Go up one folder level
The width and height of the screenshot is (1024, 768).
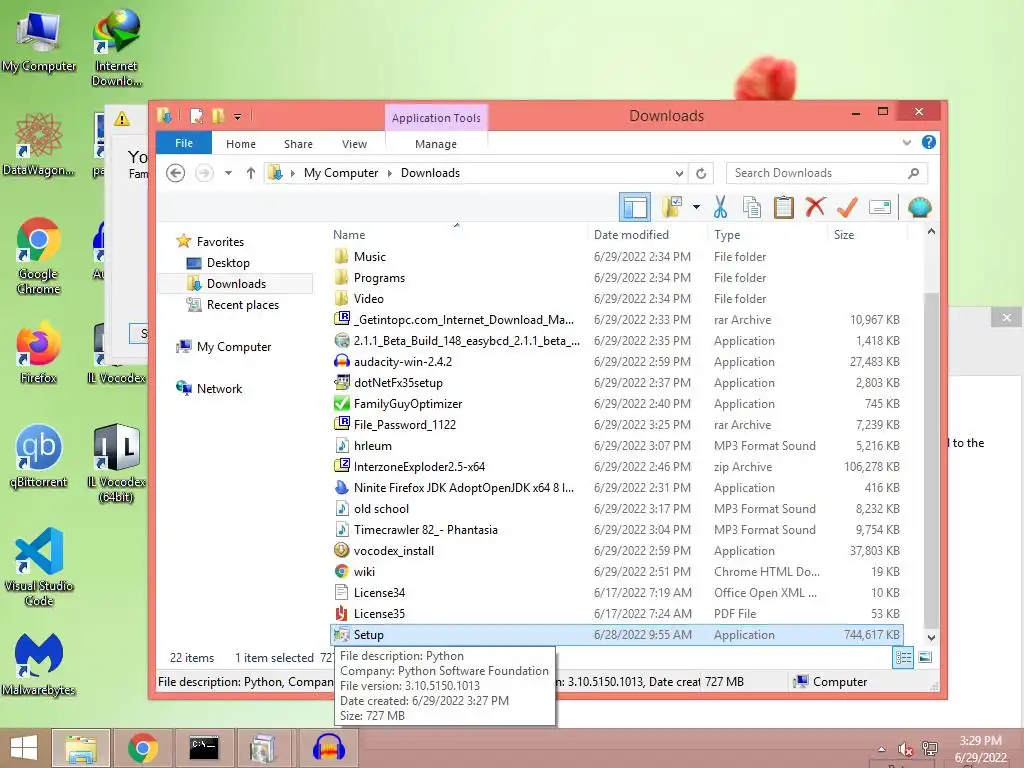251,173
